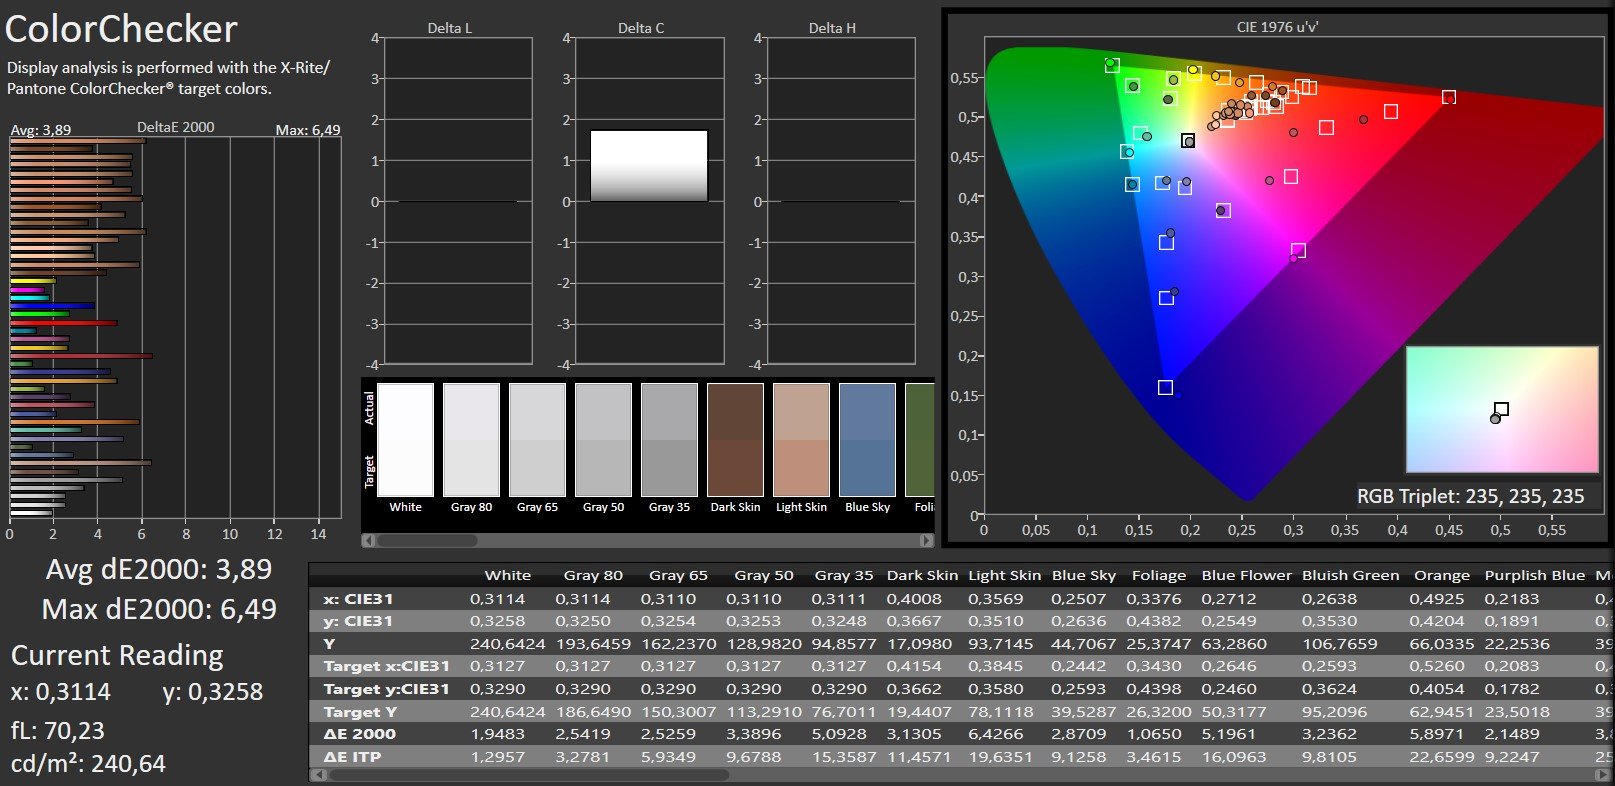Click the zoomed white-point inset in CIE chart
The height and width of the screenshot is (786, 1615).
pos(1502,409)
